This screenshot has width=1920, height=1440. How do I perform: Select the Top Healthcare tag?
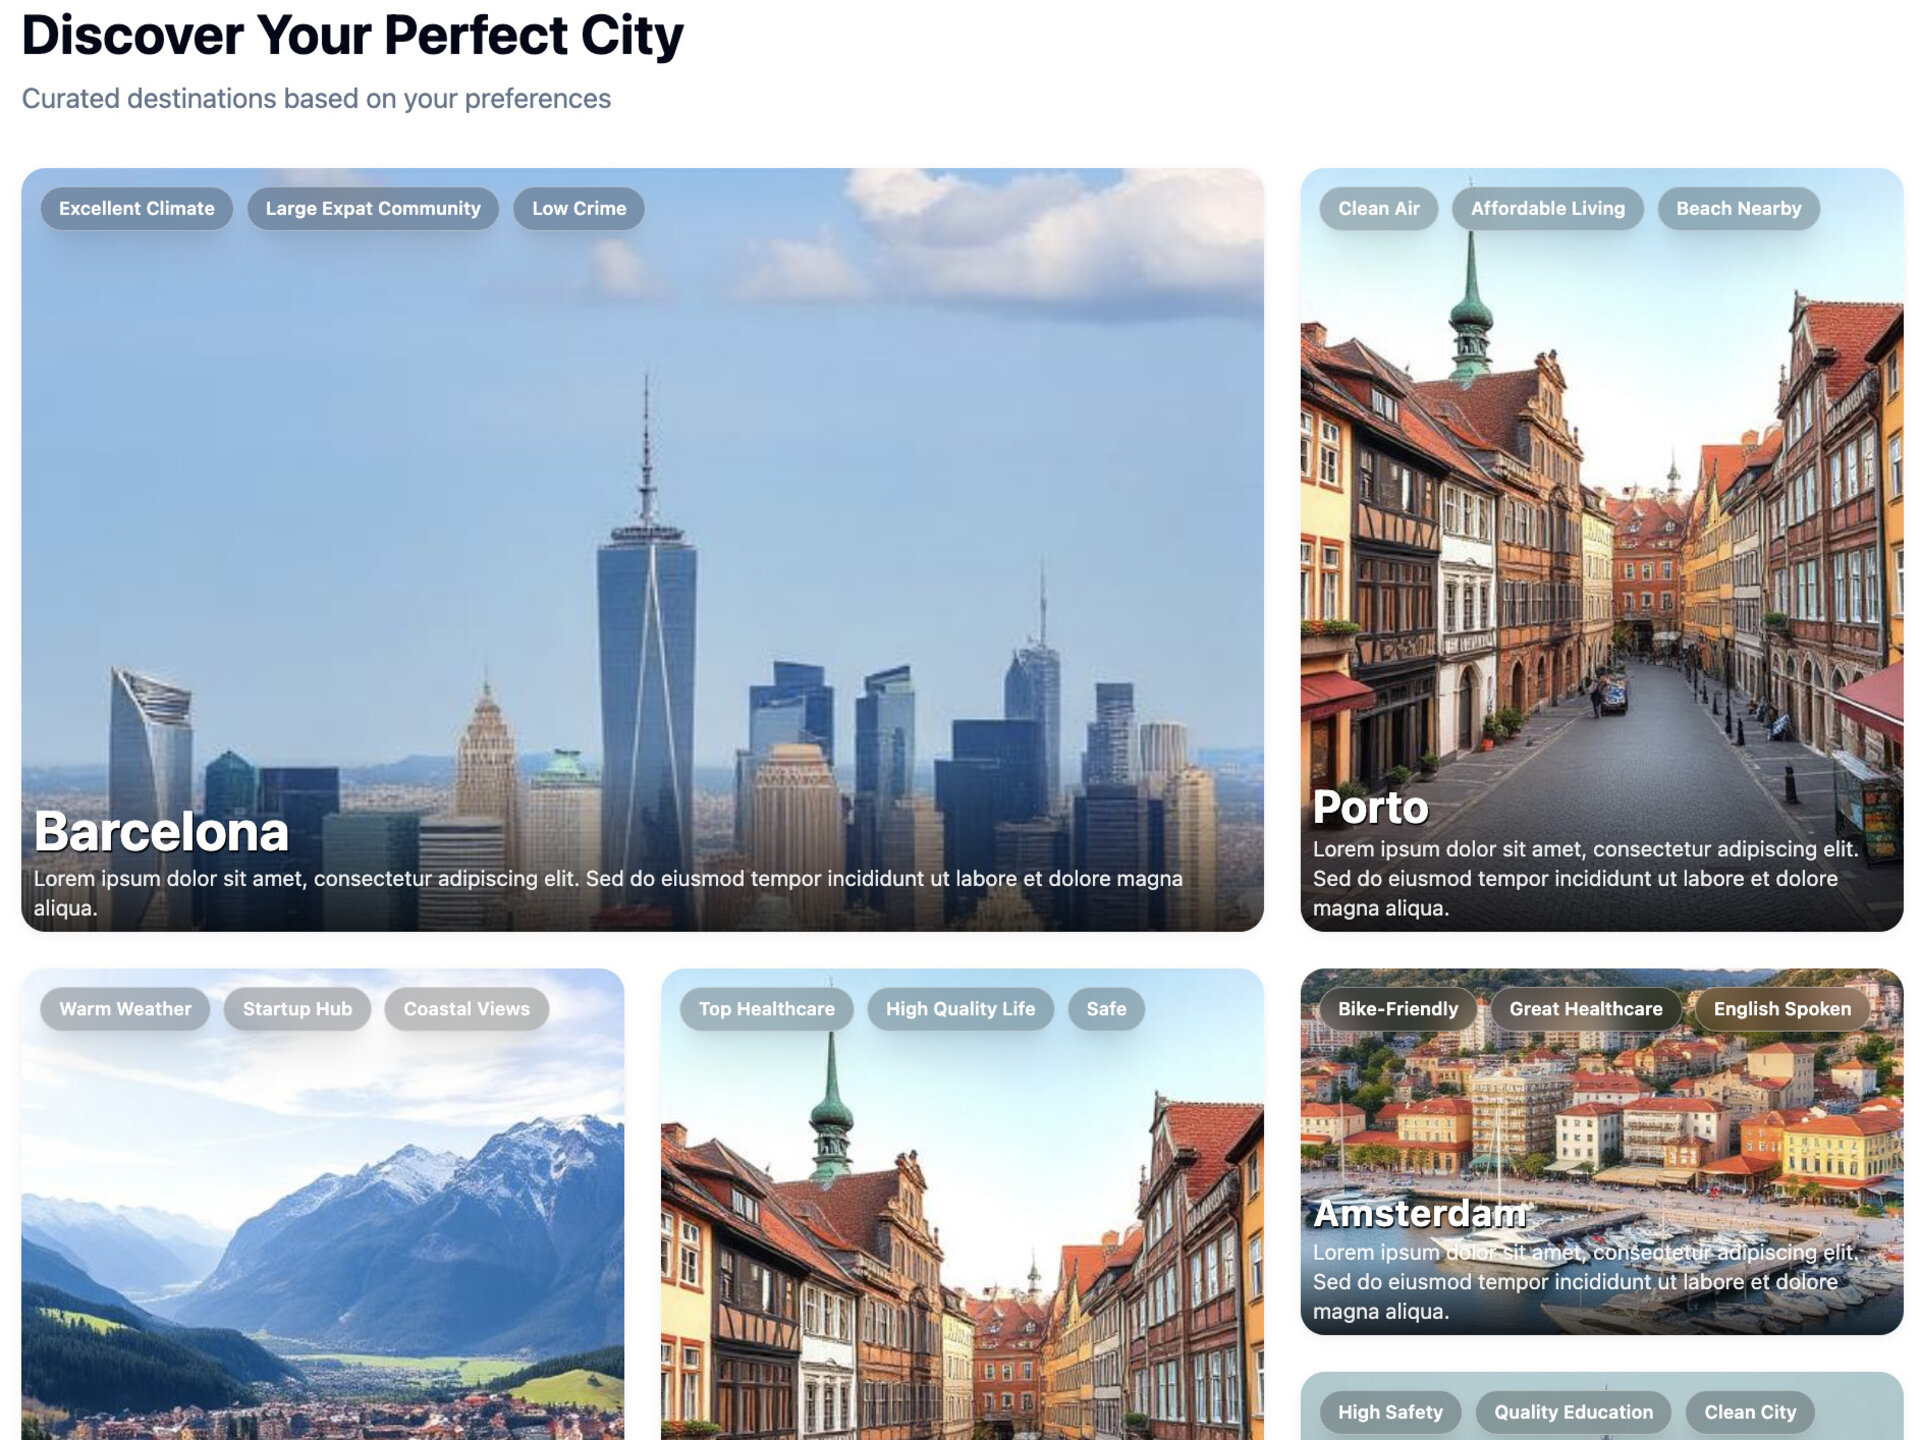[766, 1009]
